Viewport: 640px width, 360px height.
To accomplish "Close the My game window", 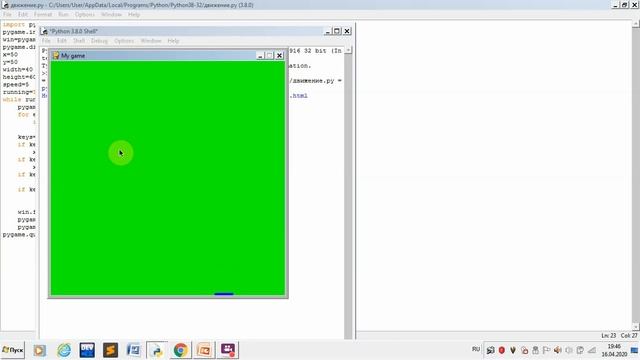I will pos(280,56).
